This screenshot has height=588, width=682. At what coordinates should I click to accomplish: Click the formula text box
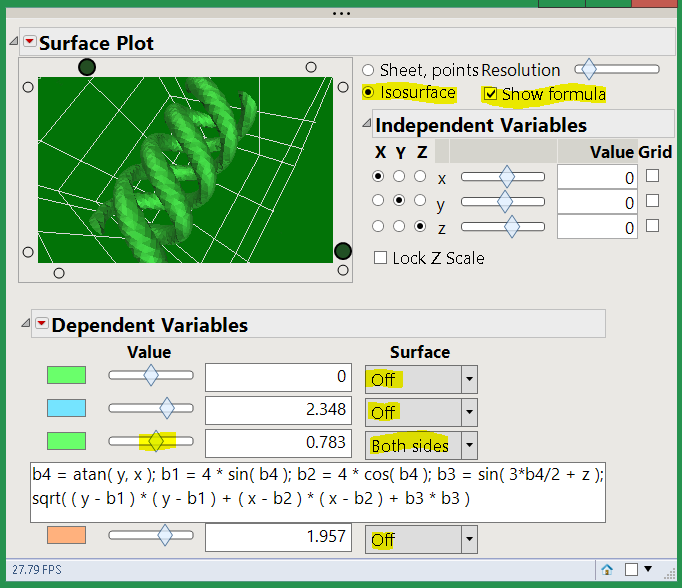click(x=318, y=492)
